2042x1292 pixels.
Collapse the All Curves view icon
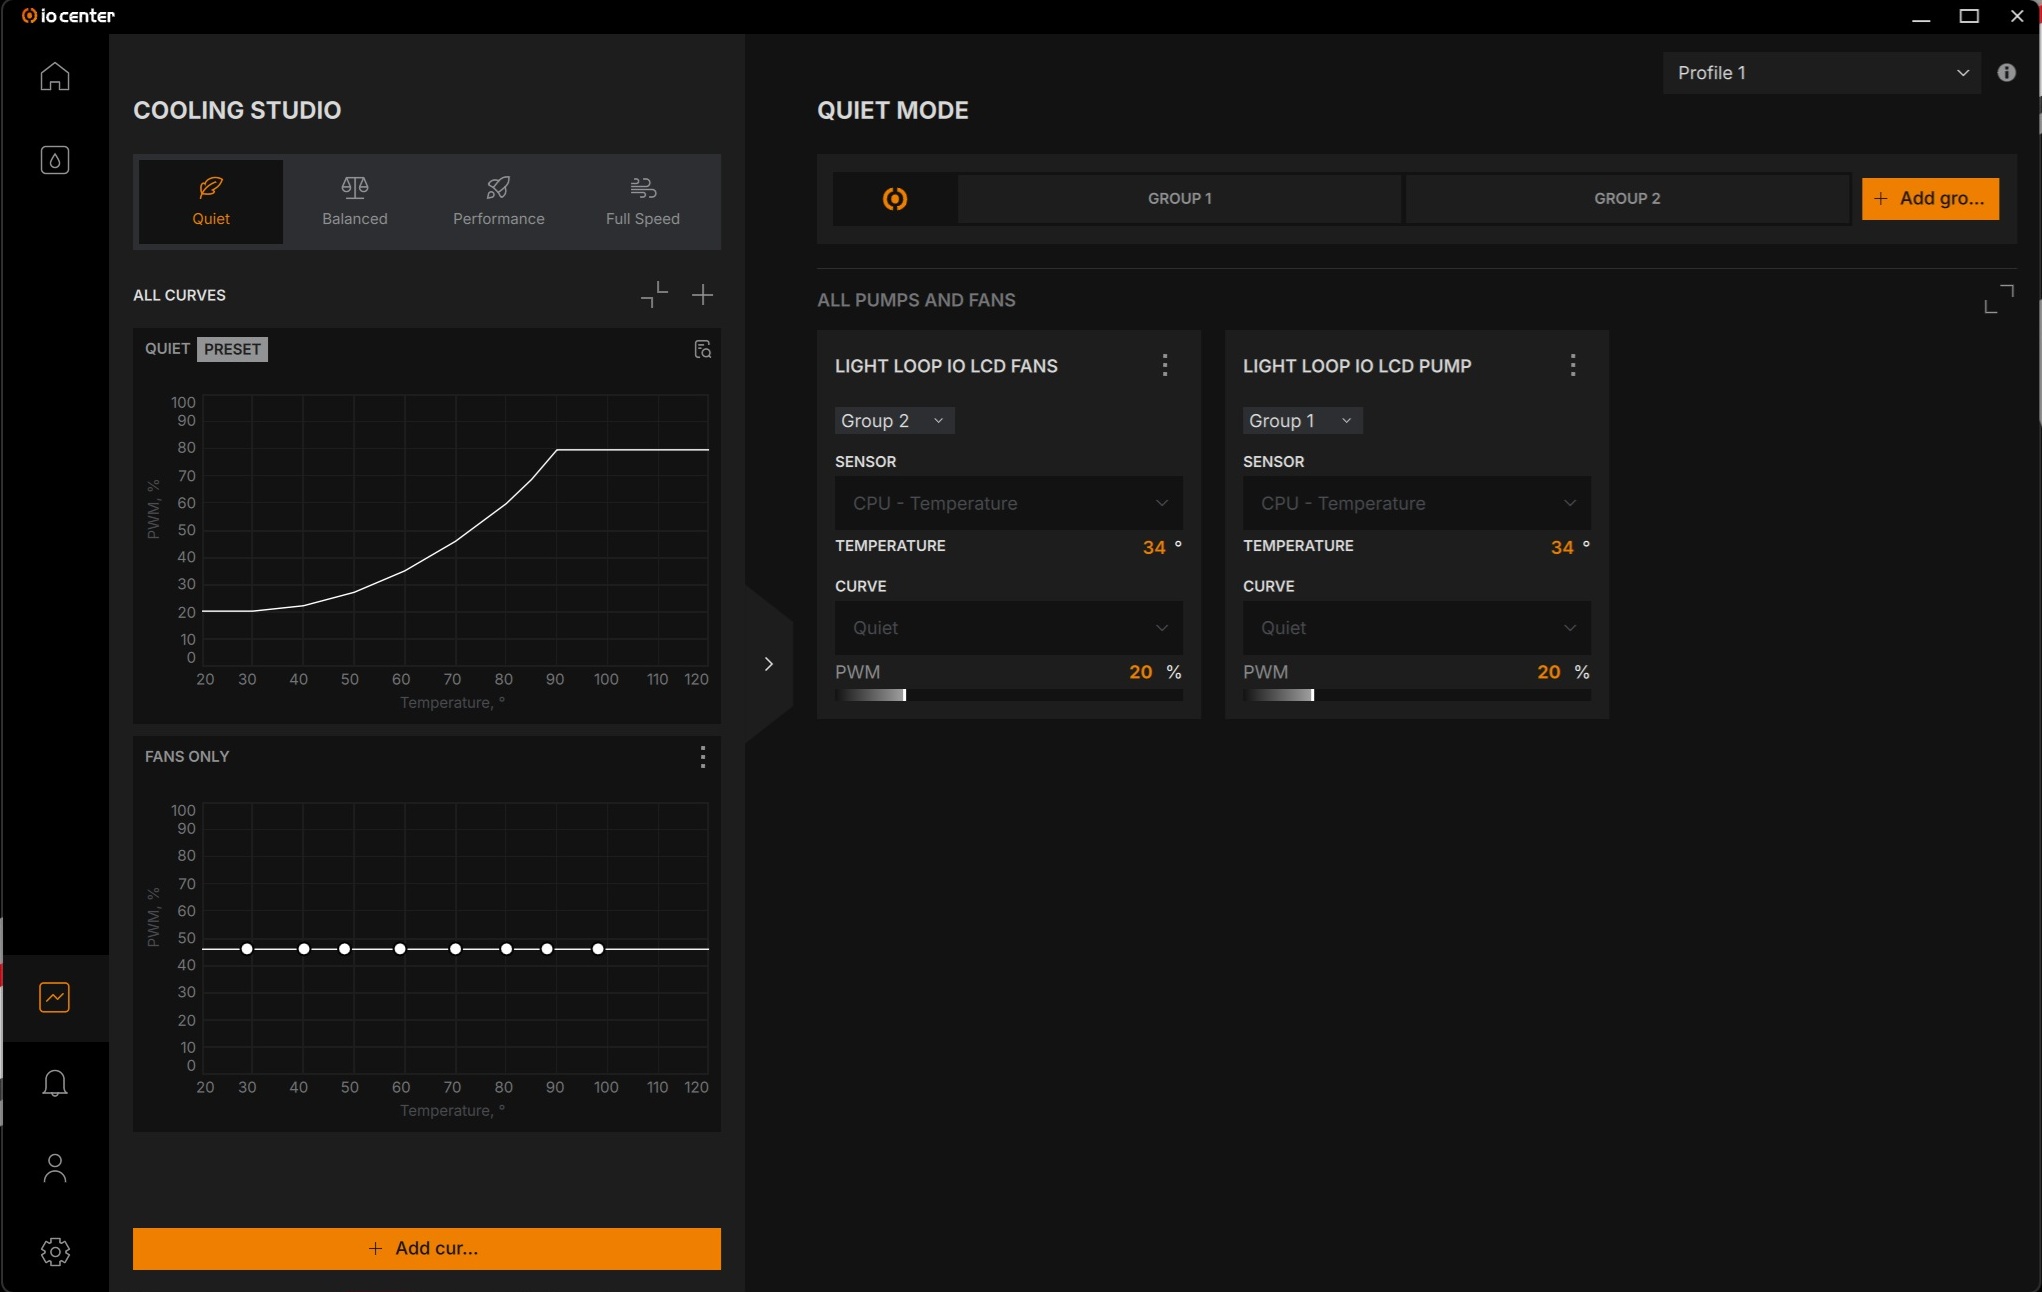[654, 294]
